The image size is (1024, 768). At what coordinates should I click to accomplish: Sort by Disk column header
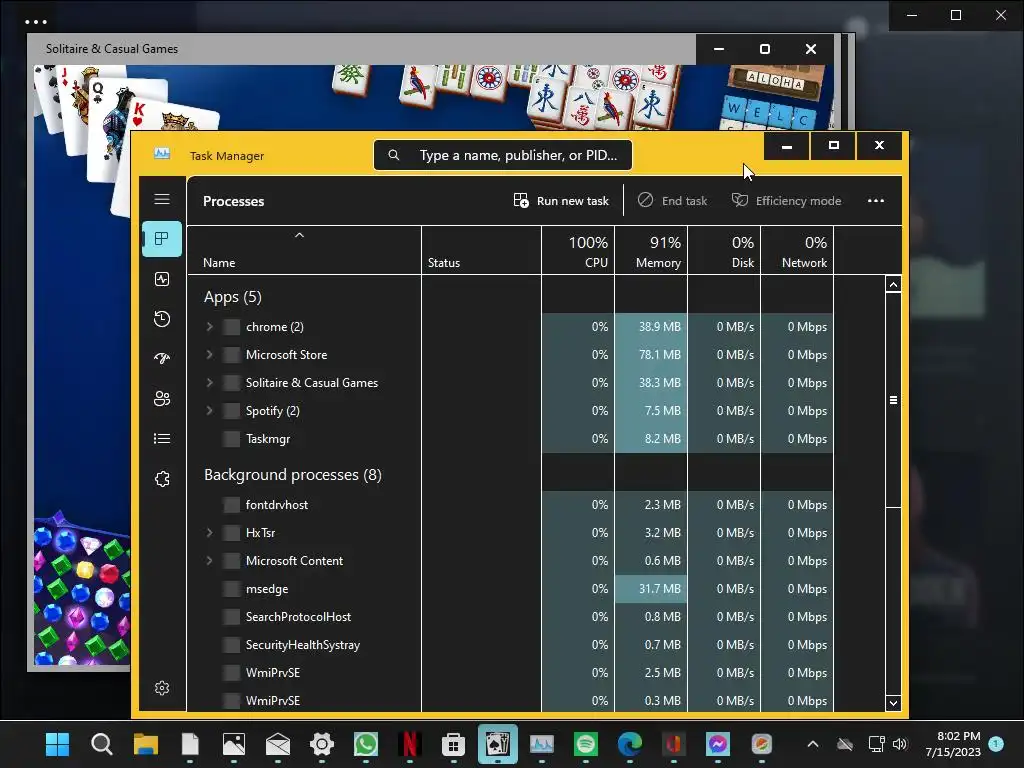click(x=724, y=250)
